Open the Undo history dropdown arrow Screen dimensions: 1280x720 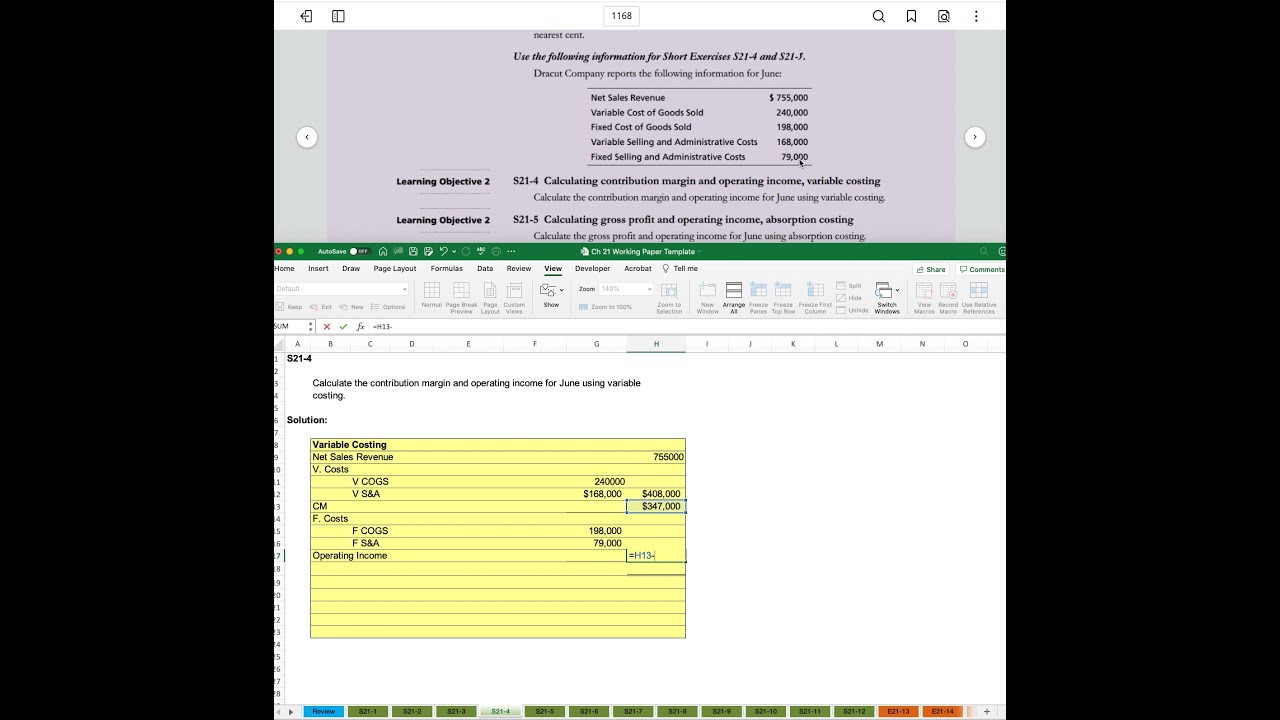[x=452, y=251]
